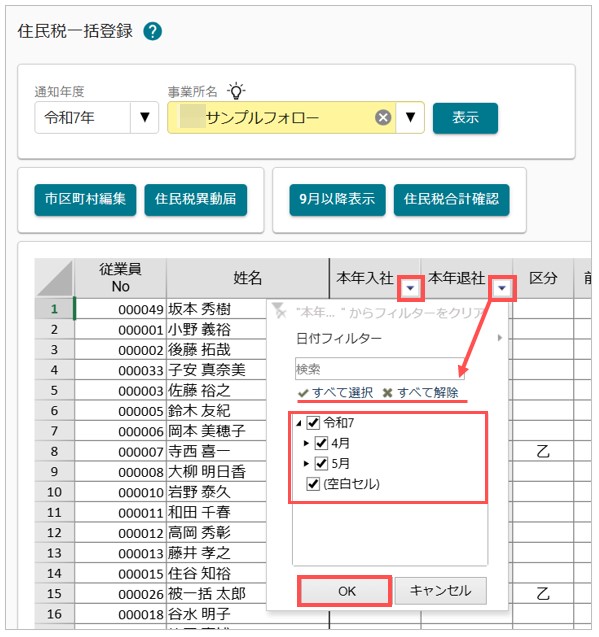Screen dimensions: 599x637
Task: Clear the サンプルフォロー office name field
Action: [x=383, y=118]
